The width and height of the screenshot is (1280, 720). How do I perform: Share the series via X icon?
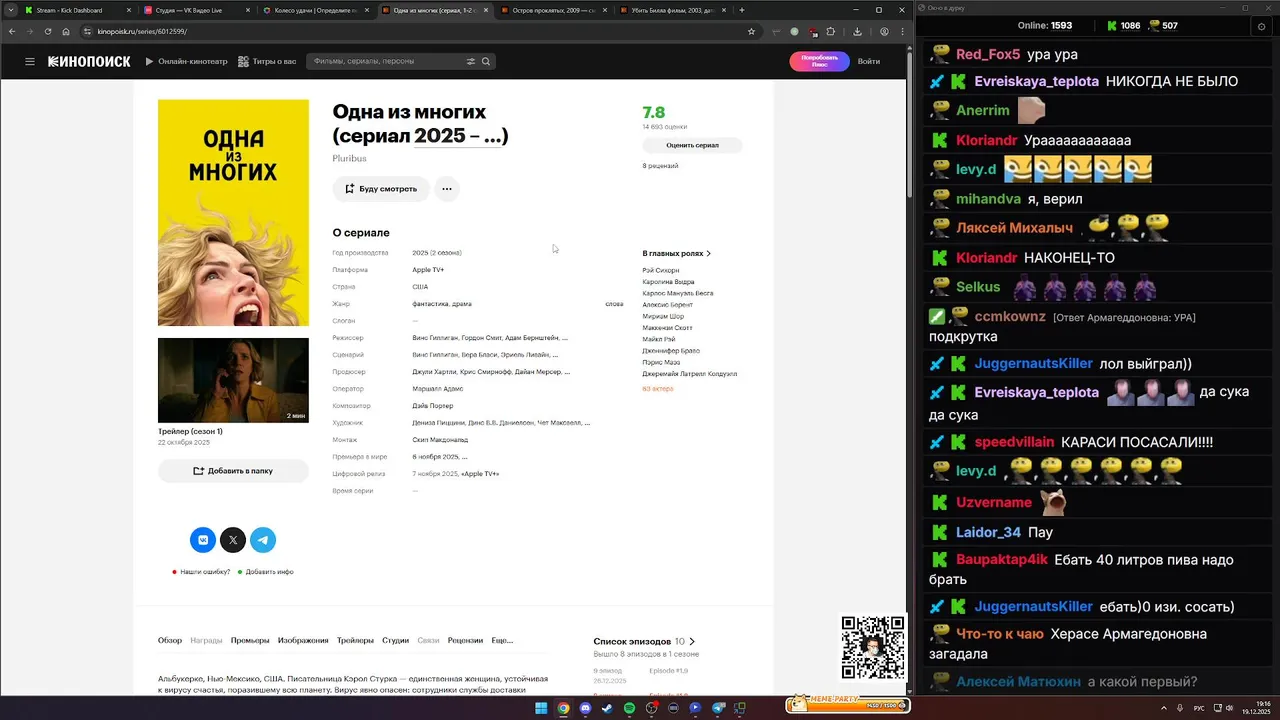233,540
